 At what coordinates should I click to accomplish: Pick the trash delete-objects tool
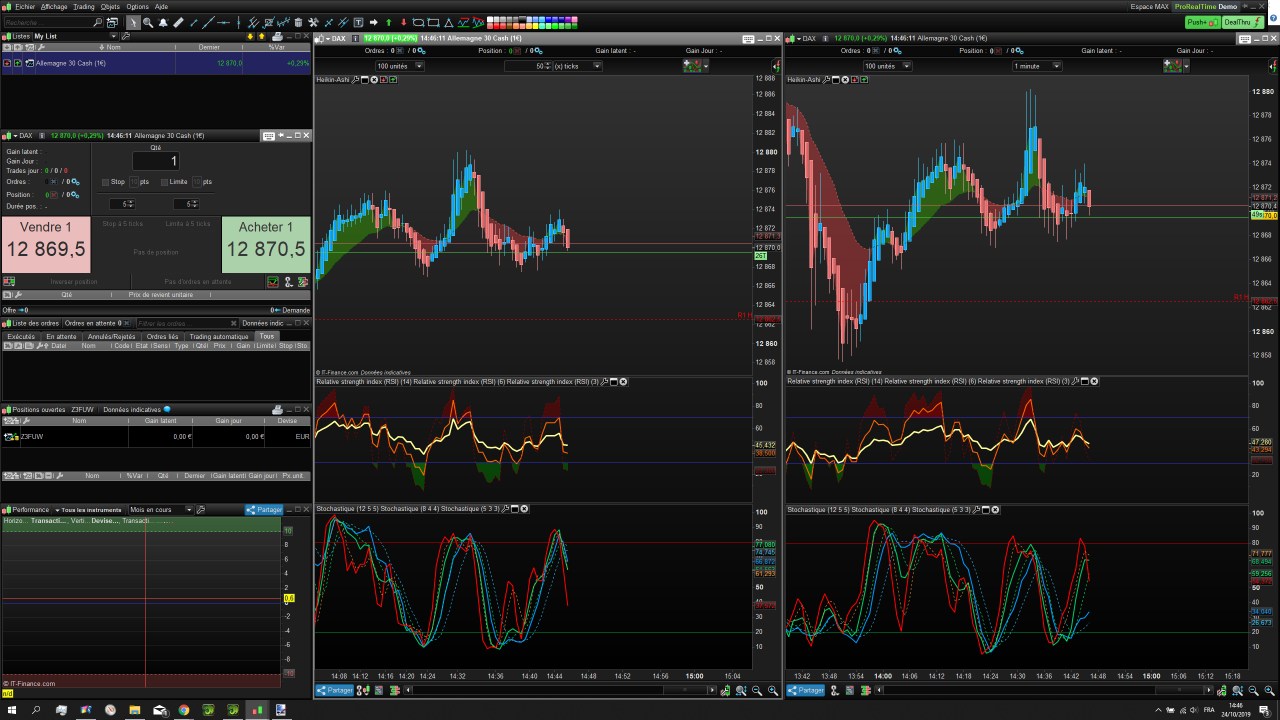pos(299,22)
